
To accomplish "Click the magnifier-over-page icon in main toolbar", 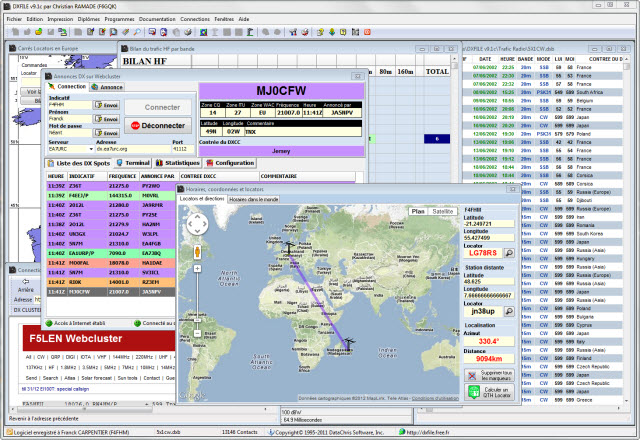I will tap(113, 32).
